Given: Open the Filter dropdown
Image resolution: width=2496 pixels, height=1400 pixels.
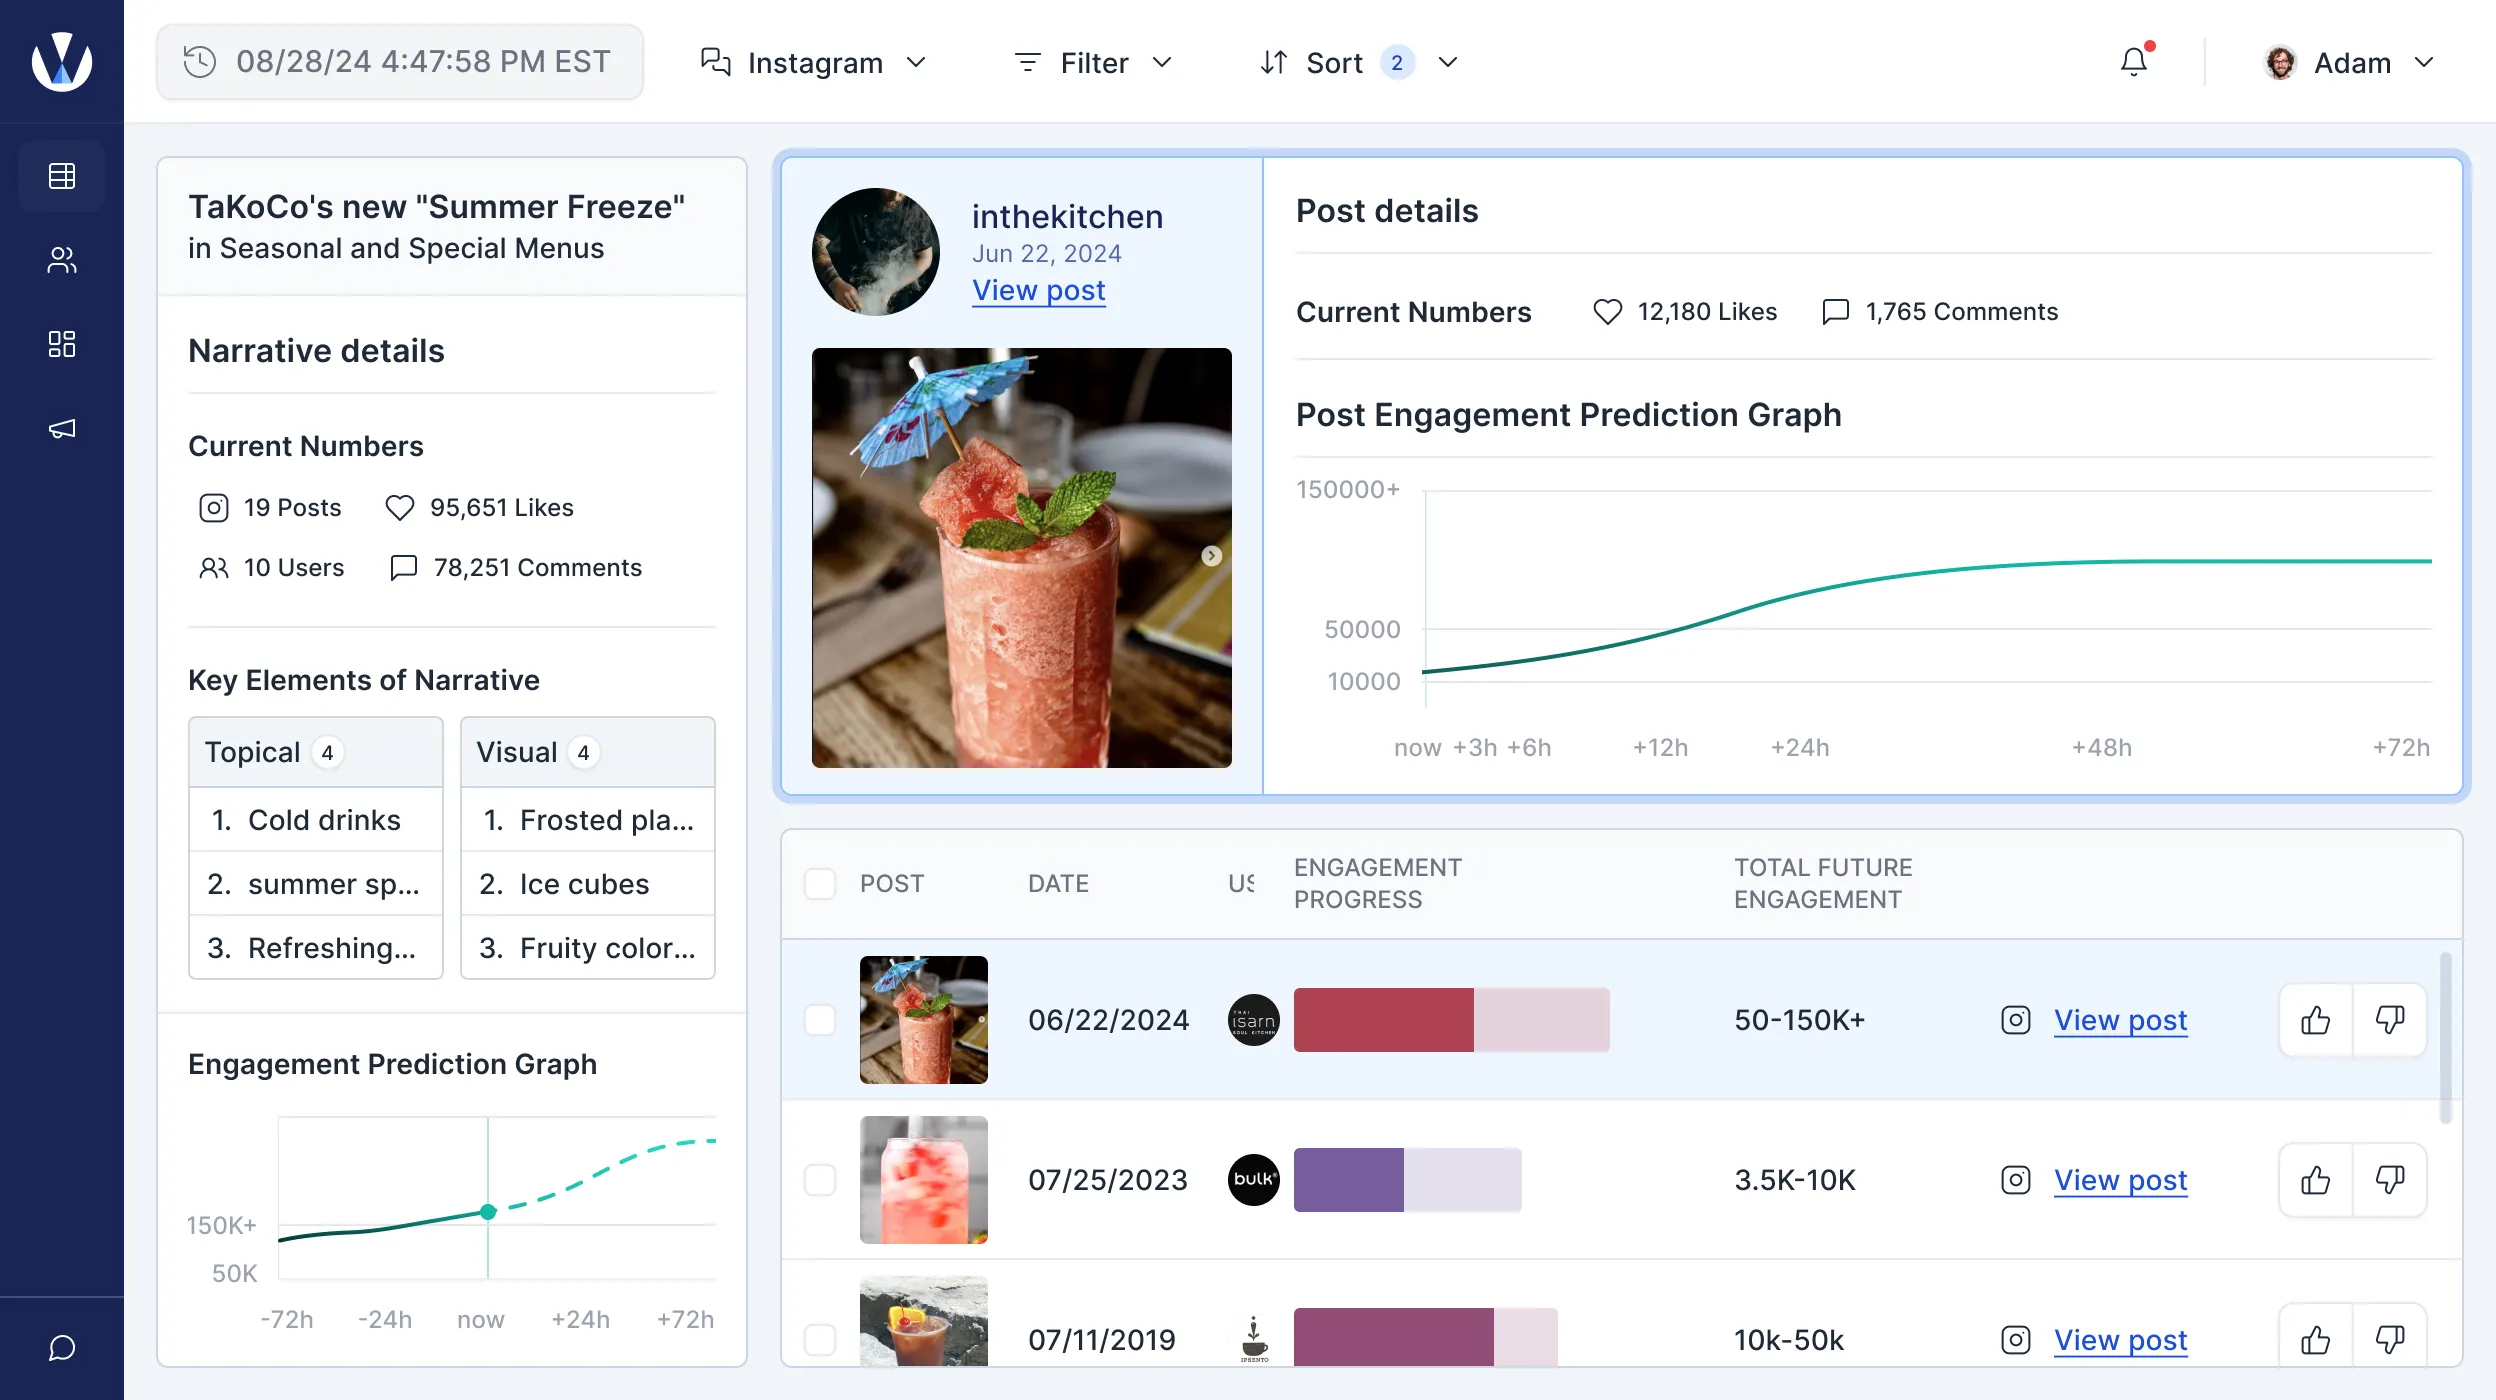Looking at the screenshot, I should [x=1093, y=62].
